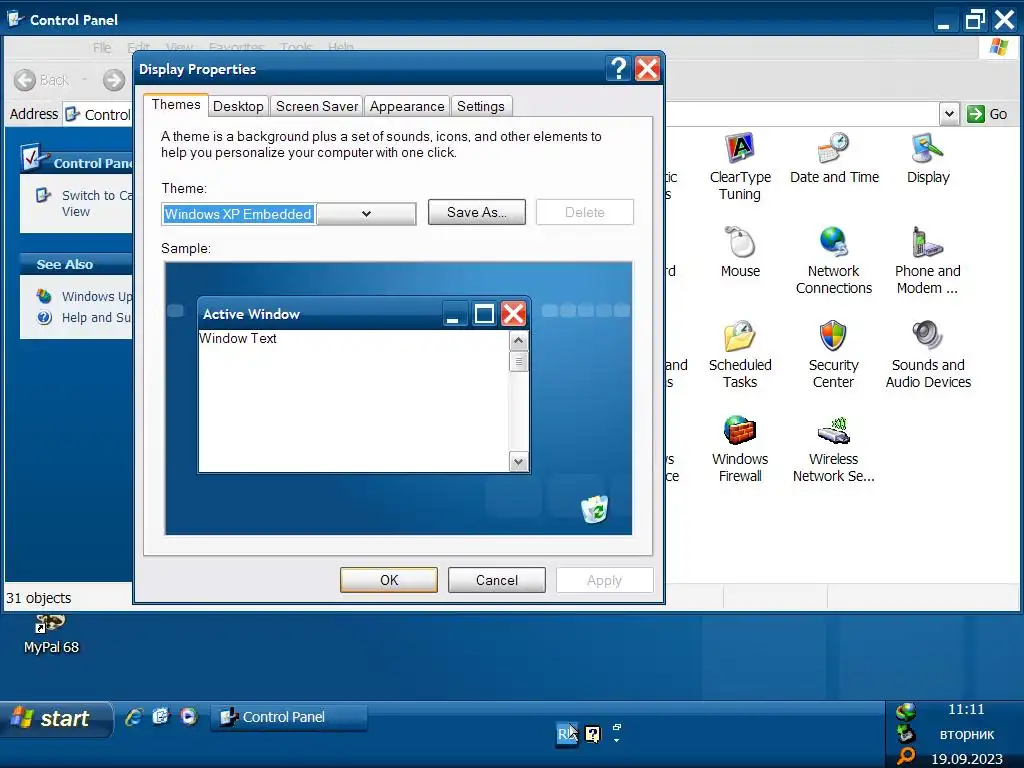This screenshot has height=768, width=1024.
Task: Open the ClearType Tuning icon
Action: (x=740, y=166)
